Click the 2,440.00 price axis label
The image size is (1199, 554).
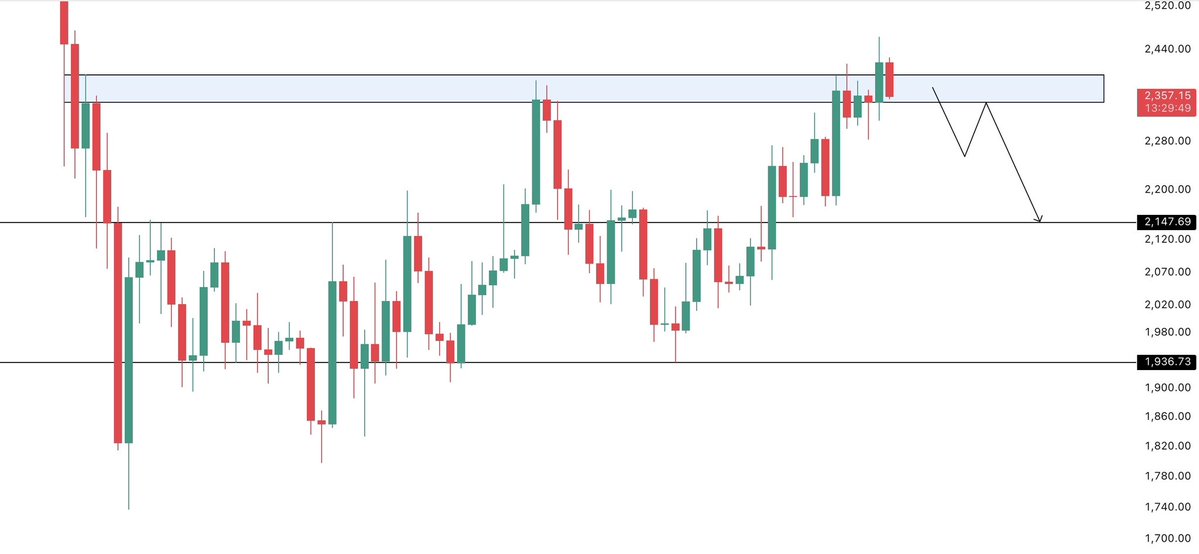[1167, 49]
